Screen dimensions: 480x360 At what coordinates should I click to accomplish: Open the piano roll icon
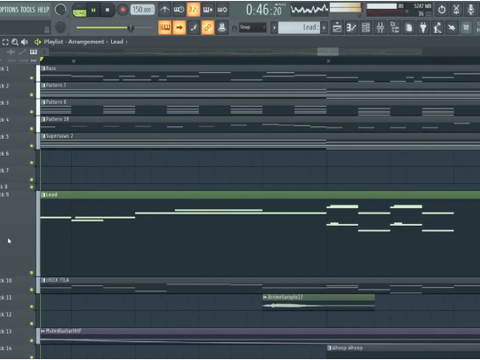tap(351, 28)
